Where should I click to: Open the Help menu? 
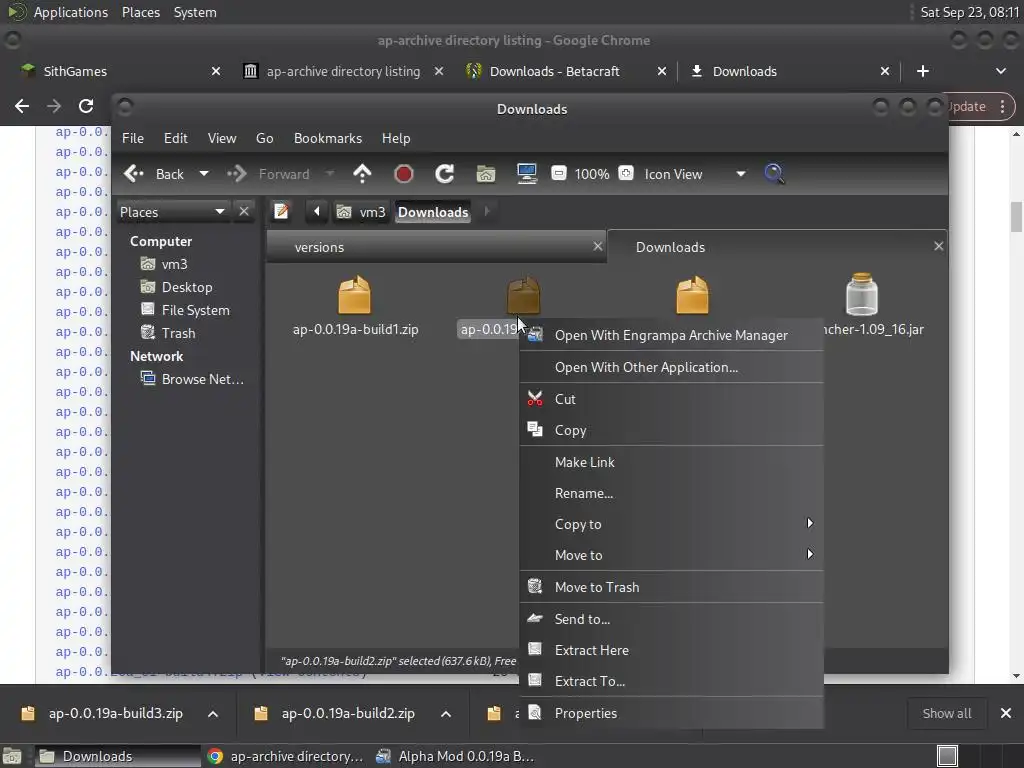tap(396, 138)
